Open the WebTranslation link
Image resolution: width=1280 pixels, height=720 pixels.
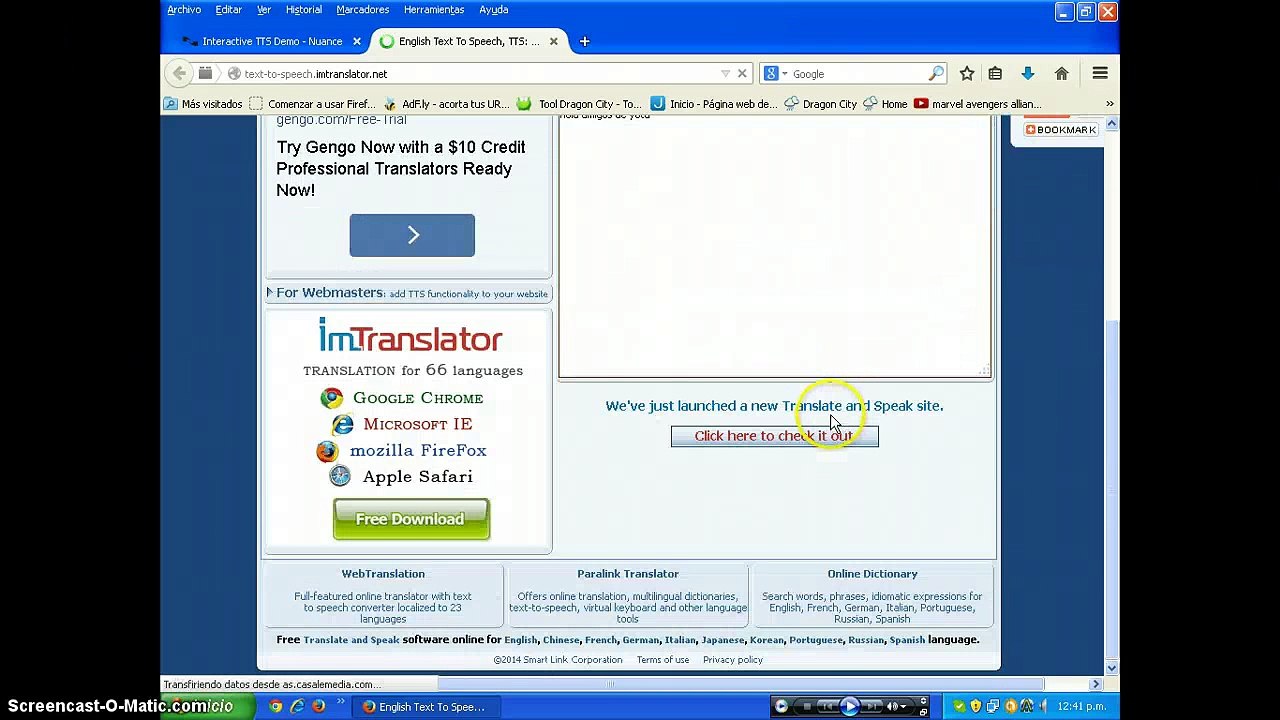tap(383, 574)
